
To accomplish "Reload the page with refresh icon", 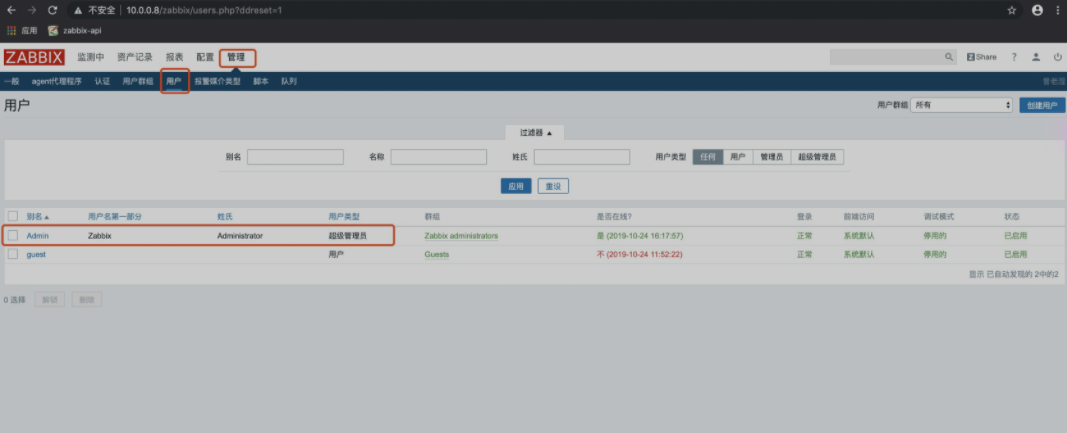I will [52, 10].
